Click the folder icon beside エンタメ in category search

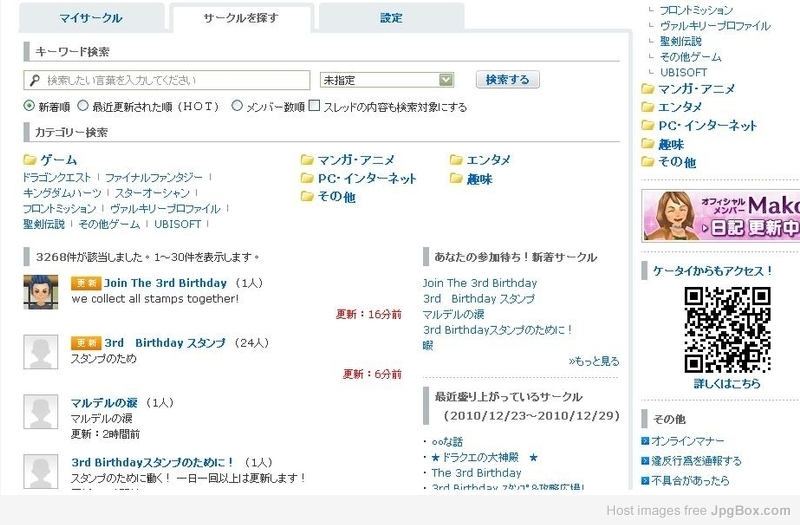coord(456,160)
